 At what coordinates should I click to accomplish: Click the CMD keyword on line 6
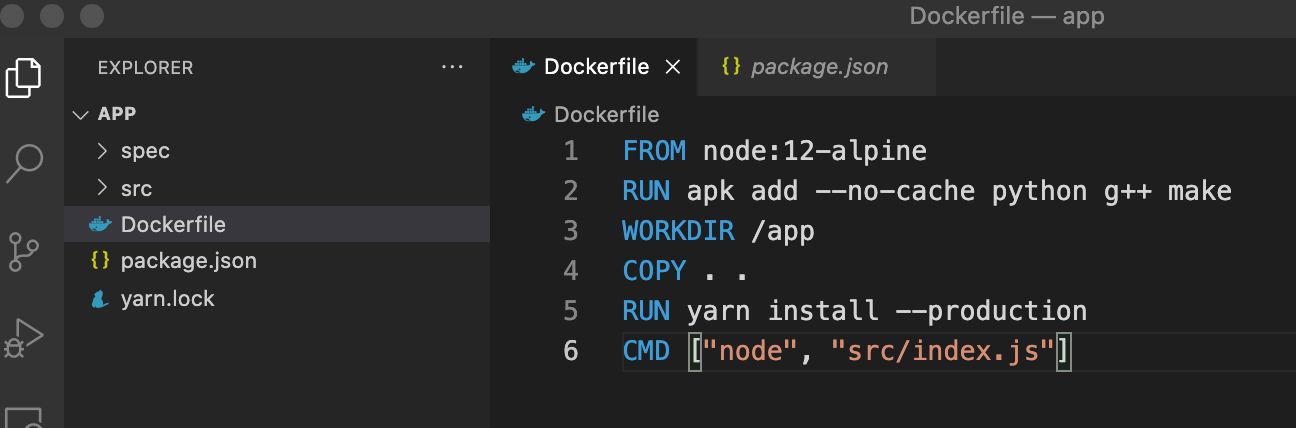tap(646, 351)
